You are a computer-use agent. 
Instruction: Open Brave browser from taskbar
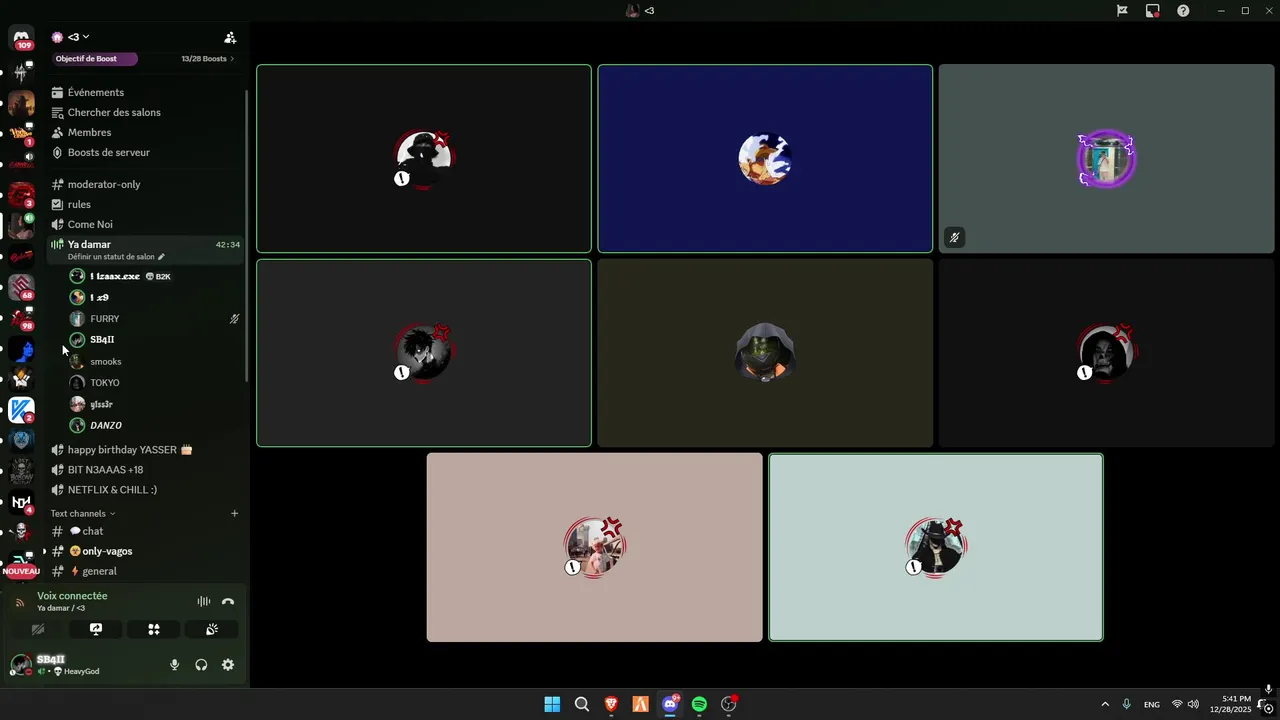point(611,704)
